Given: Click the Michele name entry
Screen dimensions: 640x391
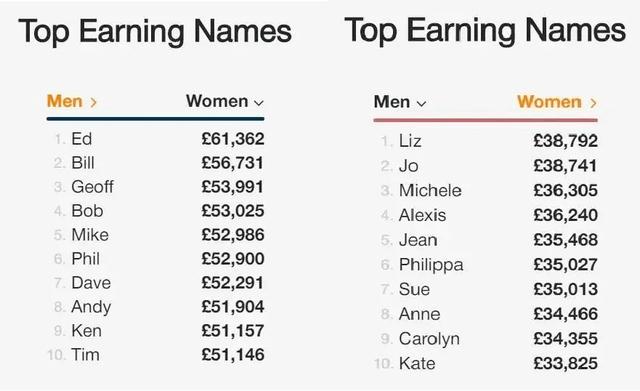Looking at the screenshot, I should (x=430, y=191).
